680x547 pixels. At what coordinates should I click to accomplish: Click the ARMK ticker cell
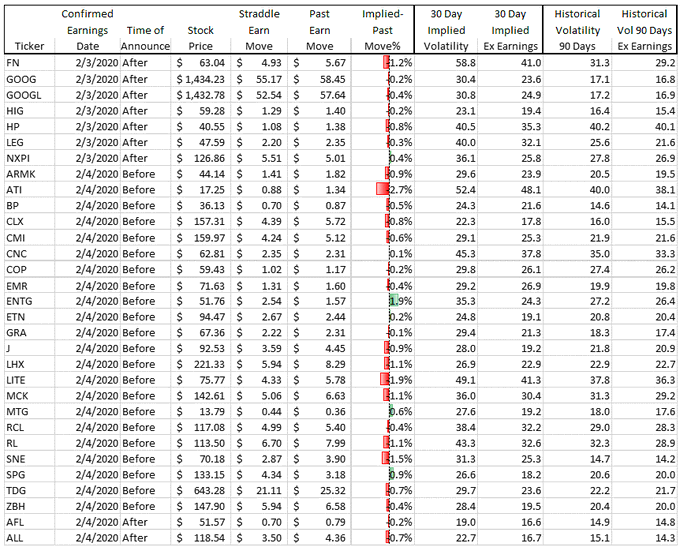pyautogui.click(x=29, y=174)
